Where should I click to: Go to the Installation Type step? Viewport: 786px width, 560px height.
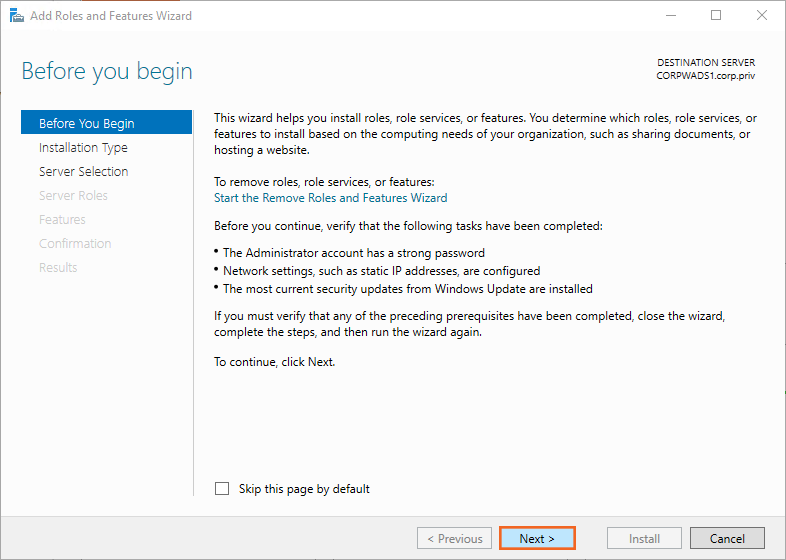[83, 148]
